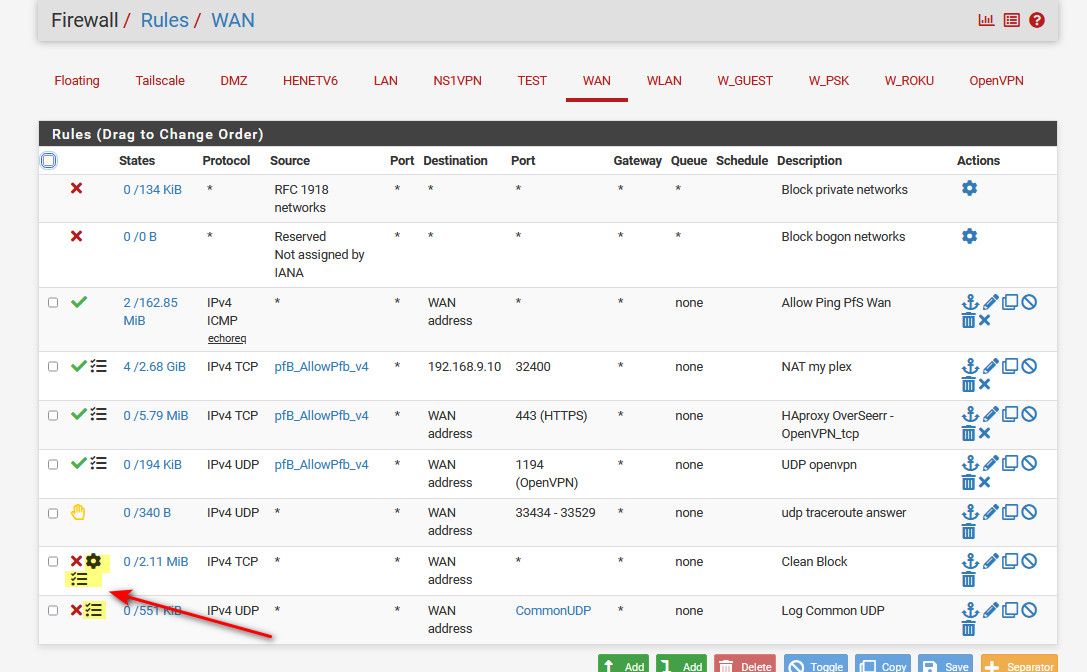Open states link 0 /134 KiB
Viewport: 1087px width, 672px height.
pyautogui.click(x=153, y=189)
